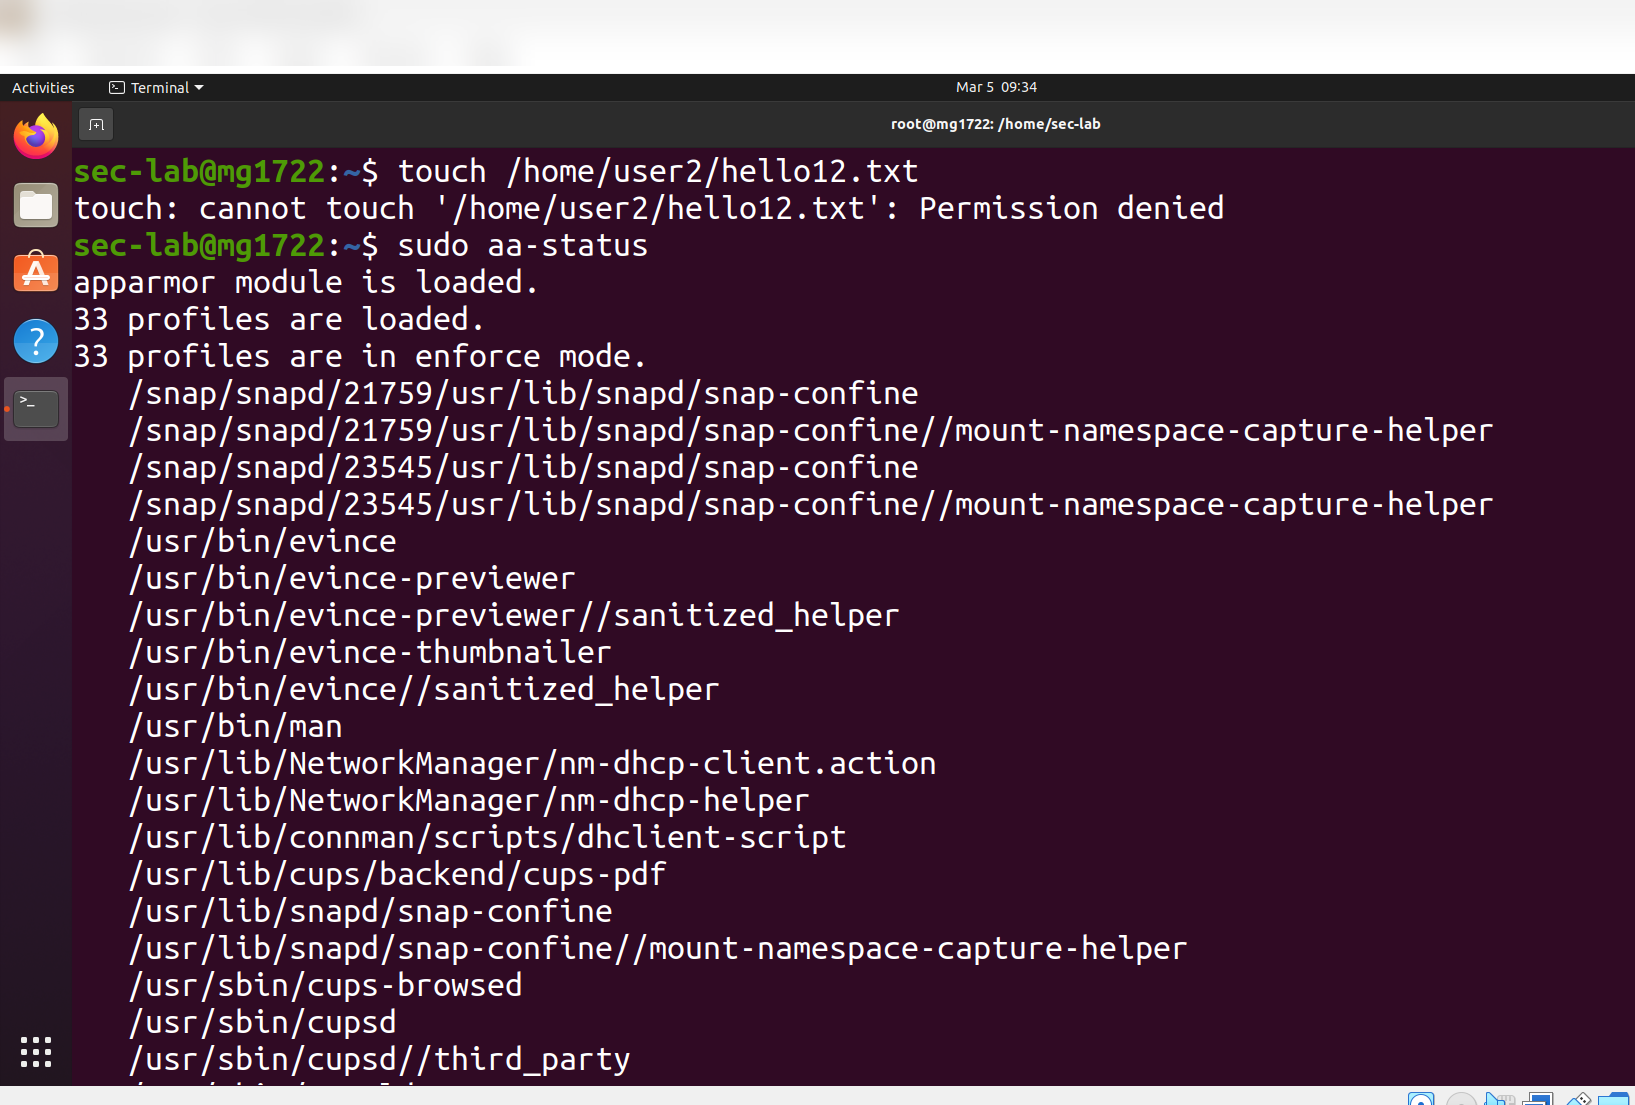The height and width of the screenshot is (1105, 1635).
Task: Open the Help icon in dock
Action: [36, 341]
